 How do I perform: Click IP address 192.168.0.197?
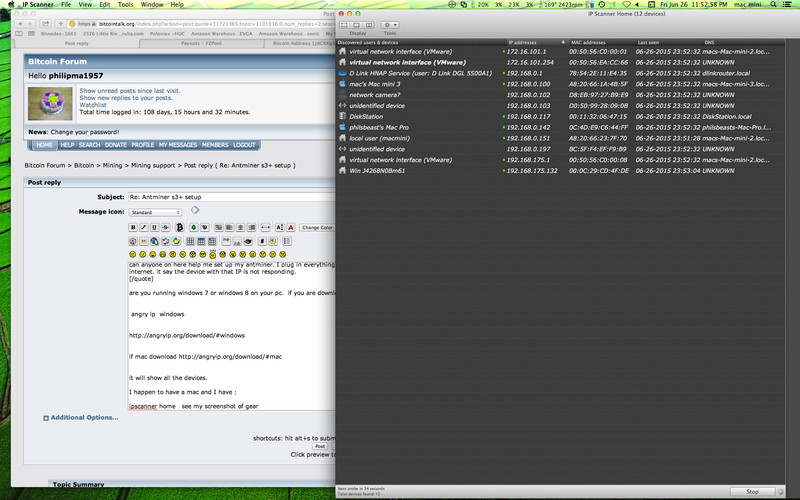tap(528, 149)
